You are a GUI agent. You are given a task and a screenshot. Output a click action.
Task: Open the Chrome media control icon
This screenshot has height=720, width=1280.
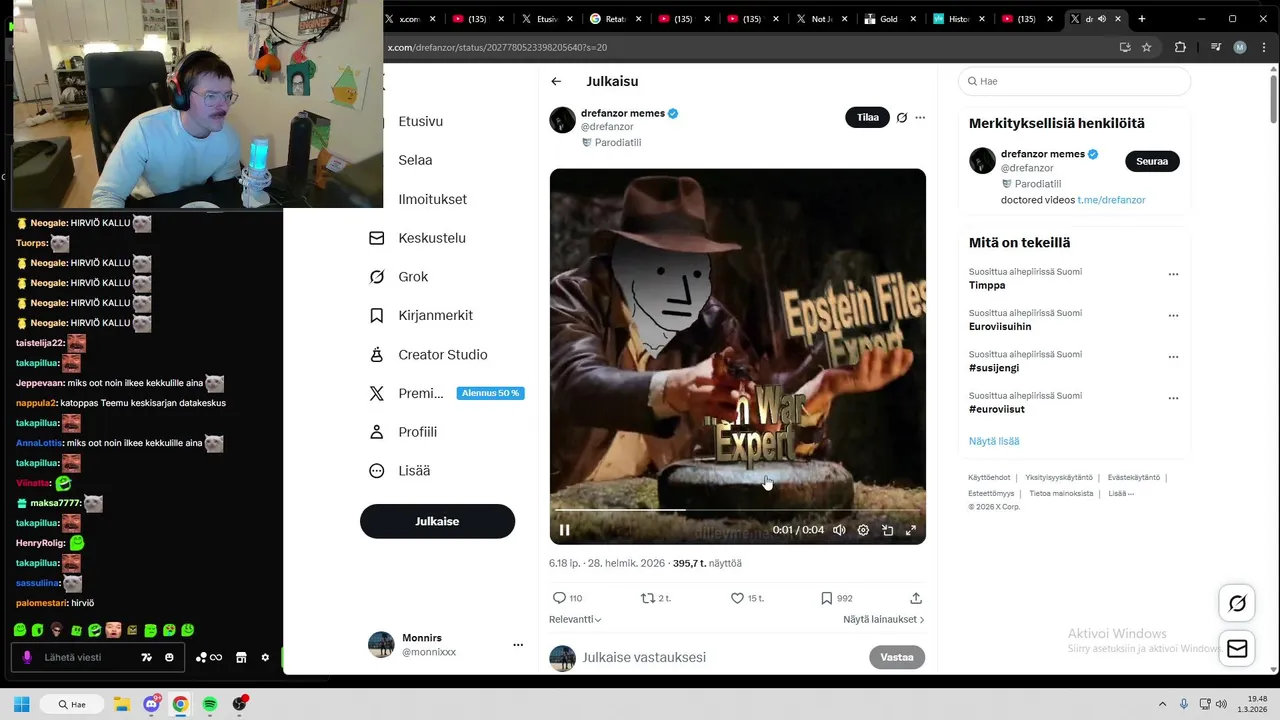point(1216,47)
